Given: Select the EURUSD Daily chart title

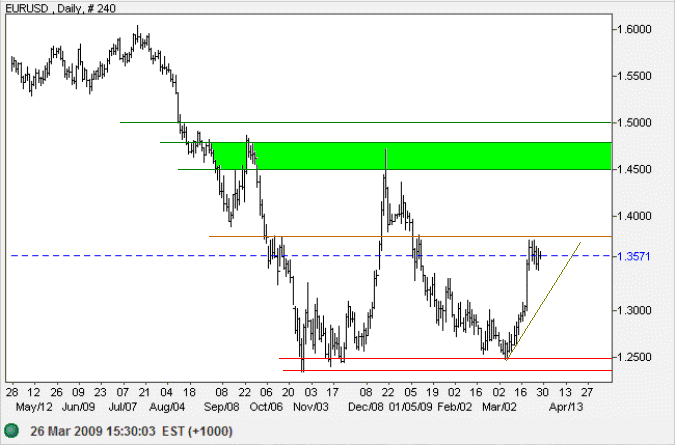Looking at the screenshot, I should (x=61, y=8).
